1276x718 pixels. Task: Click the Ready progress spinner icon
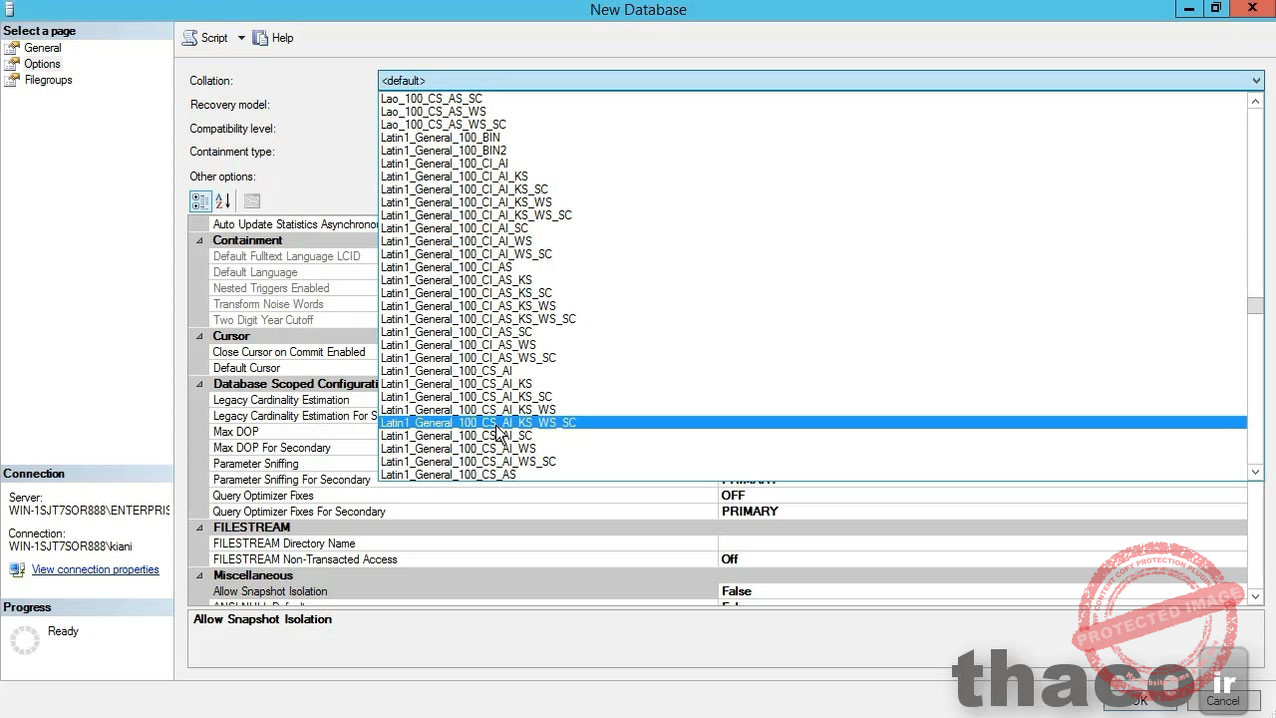coord(27,637)
